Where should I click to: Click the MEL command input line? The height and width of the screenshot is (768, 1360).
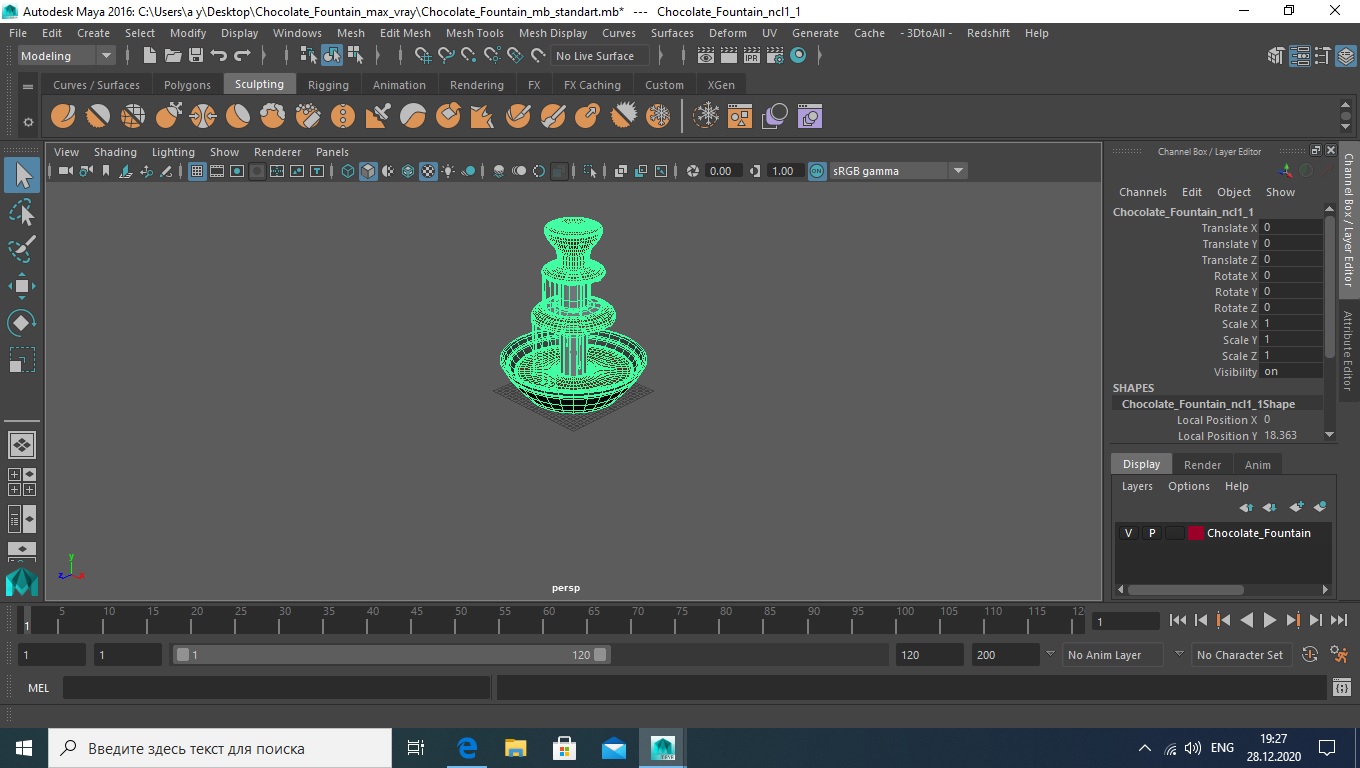pyautogui.click(x=276, y=688)
